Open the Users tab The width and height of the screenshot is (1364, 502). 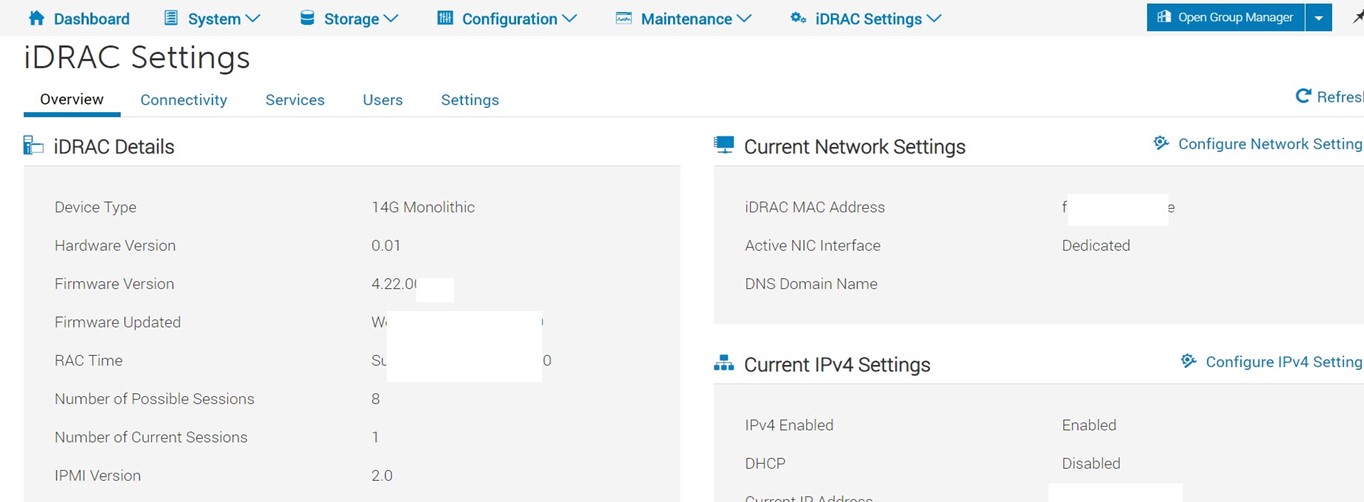coord(383,100)
